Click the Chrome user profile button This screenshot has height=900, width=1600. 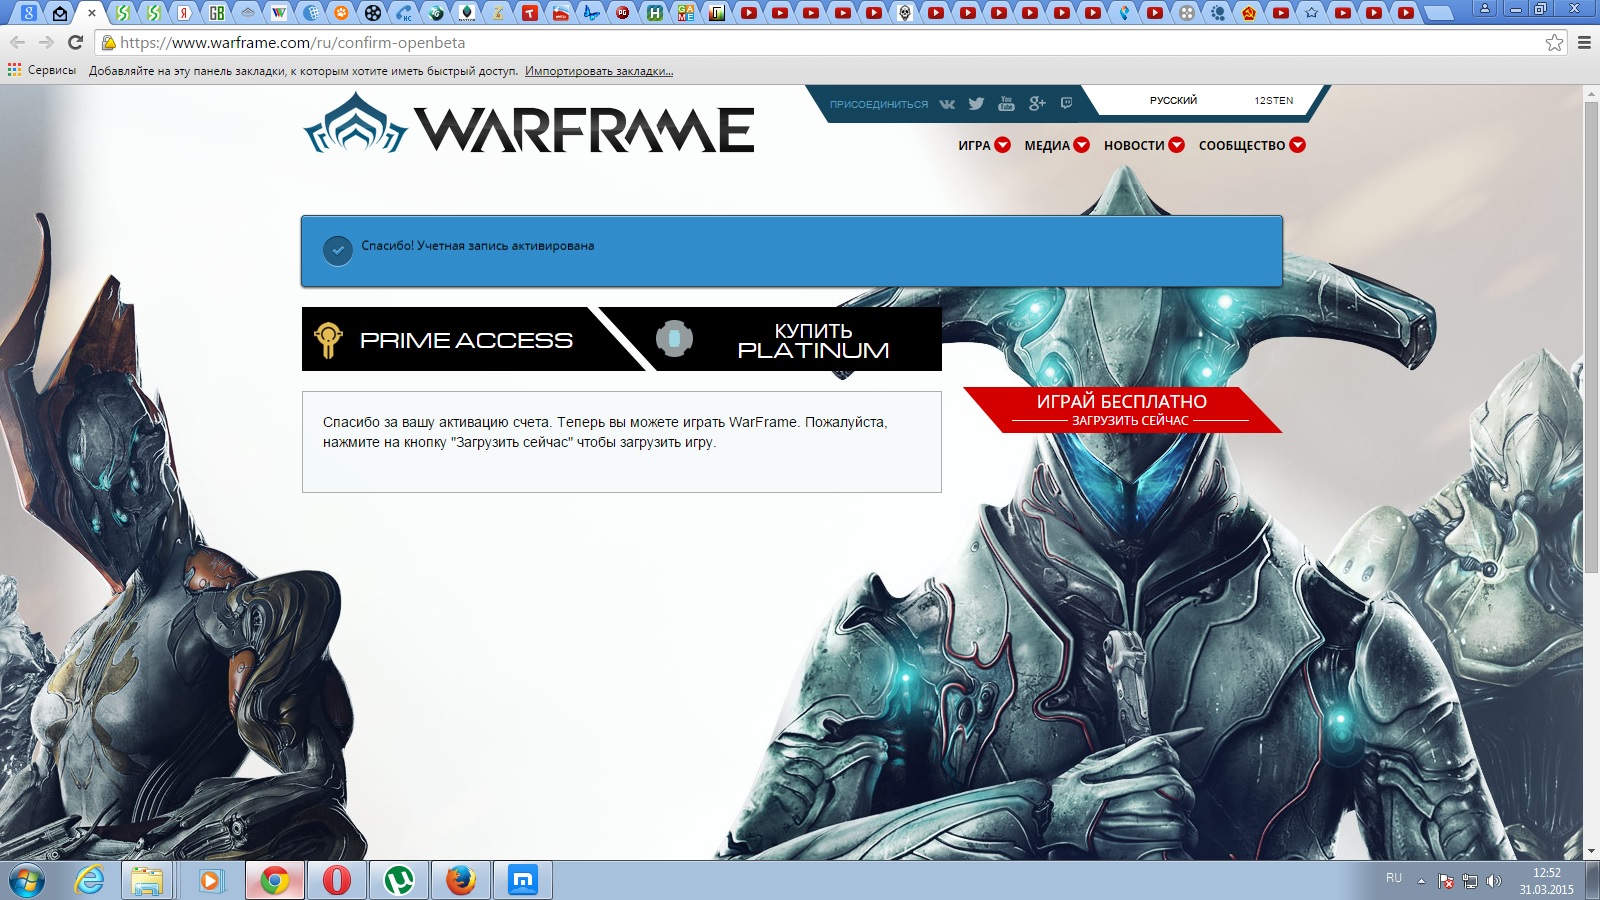[1485, 8]
